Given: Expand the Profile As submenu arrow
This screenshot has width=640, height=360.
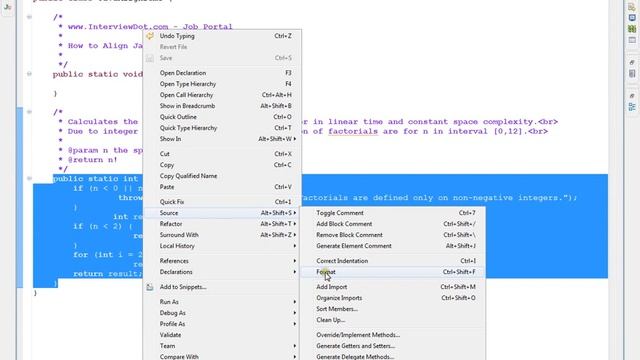Looking at the screenshot, I should (x=295, y=324).
